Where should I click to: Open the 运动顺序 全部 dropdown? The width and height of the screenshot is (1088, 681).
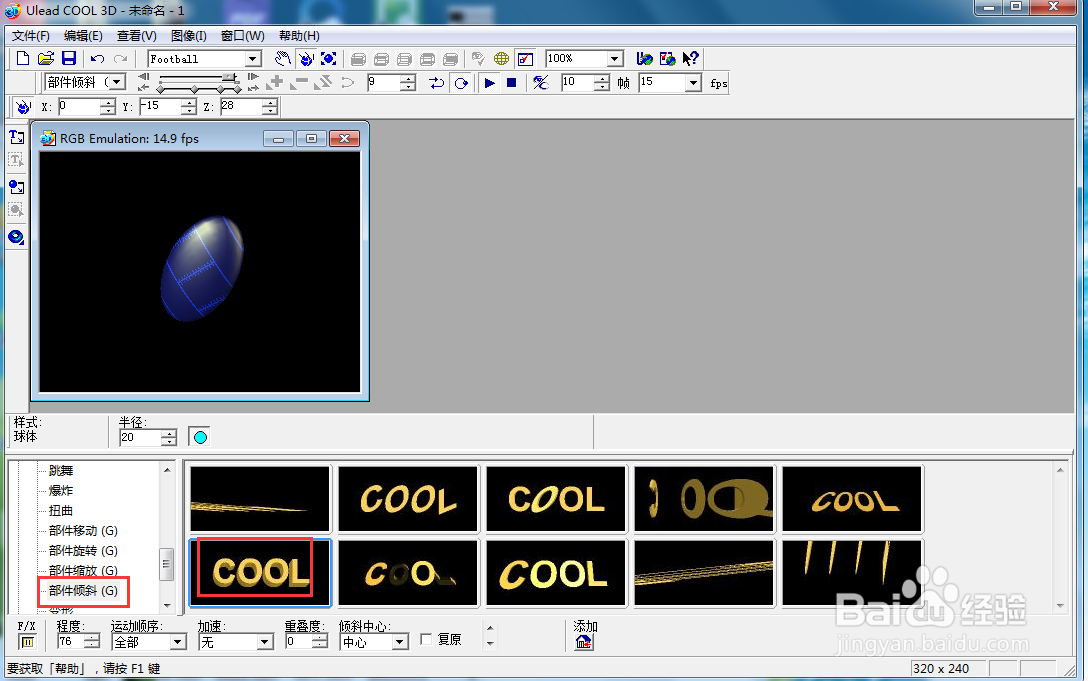(178, 642)
